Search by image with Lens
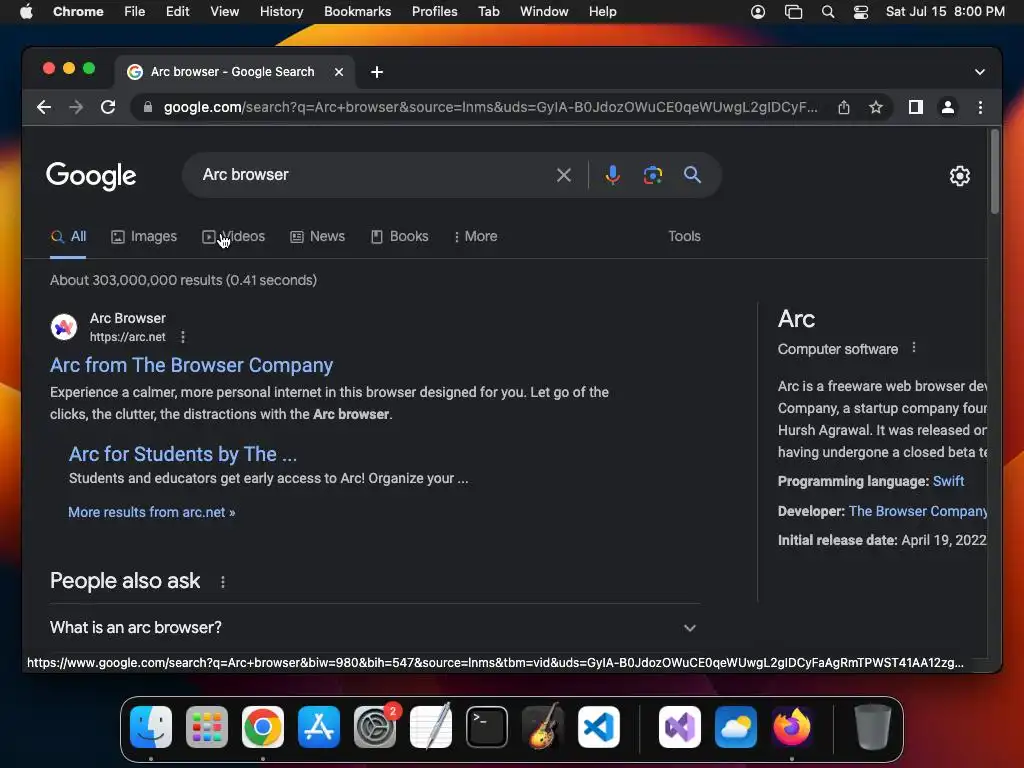 coord(652,175)
